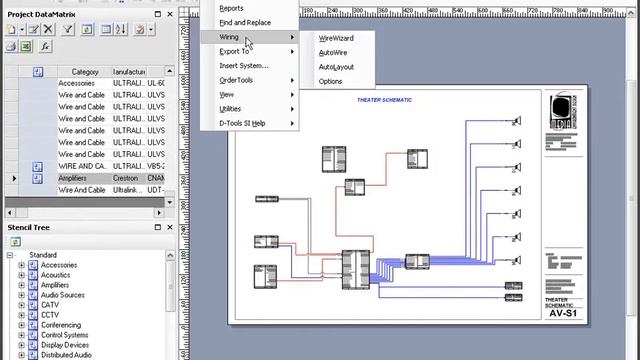The width and height of the screenshot is (640, 360).
Task: Expand the Accessories tree node
Action: [x=21, y=265]
